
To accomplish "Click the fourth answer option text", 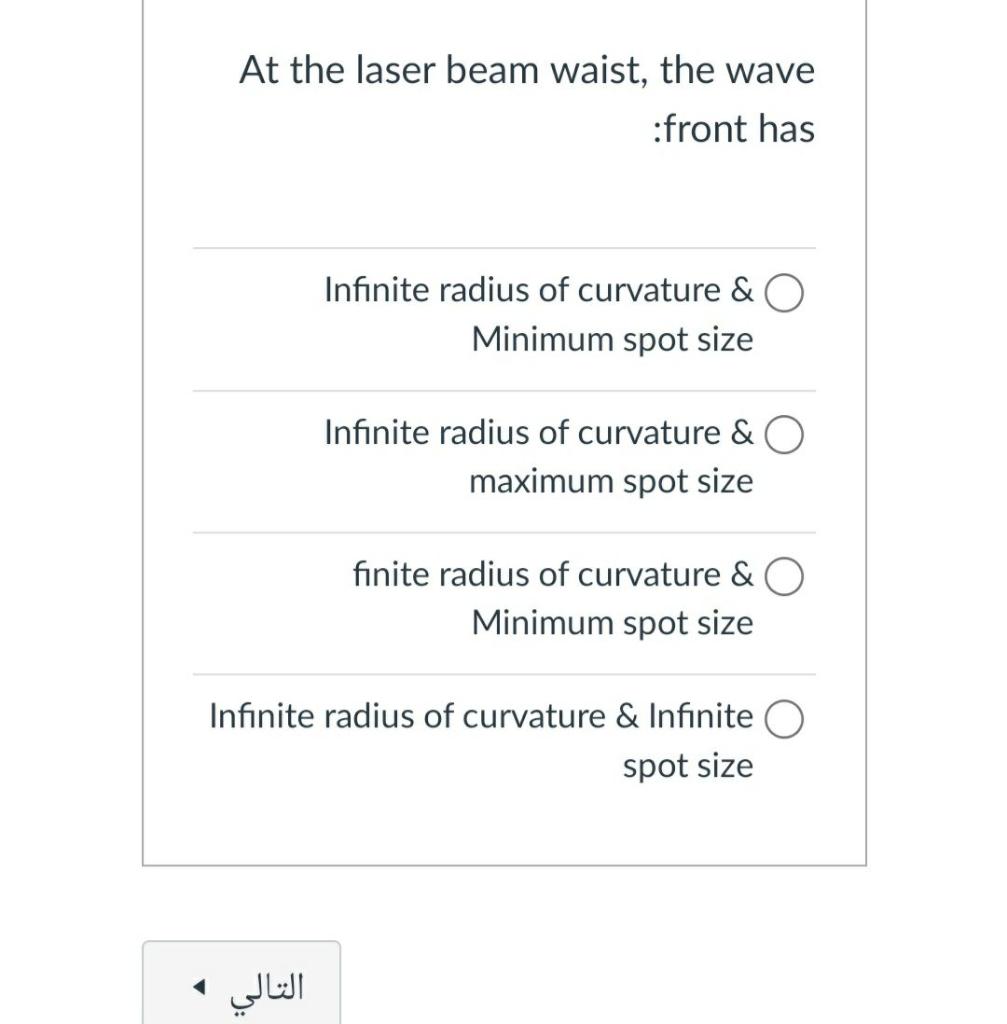I will click(x=480, y=740).
